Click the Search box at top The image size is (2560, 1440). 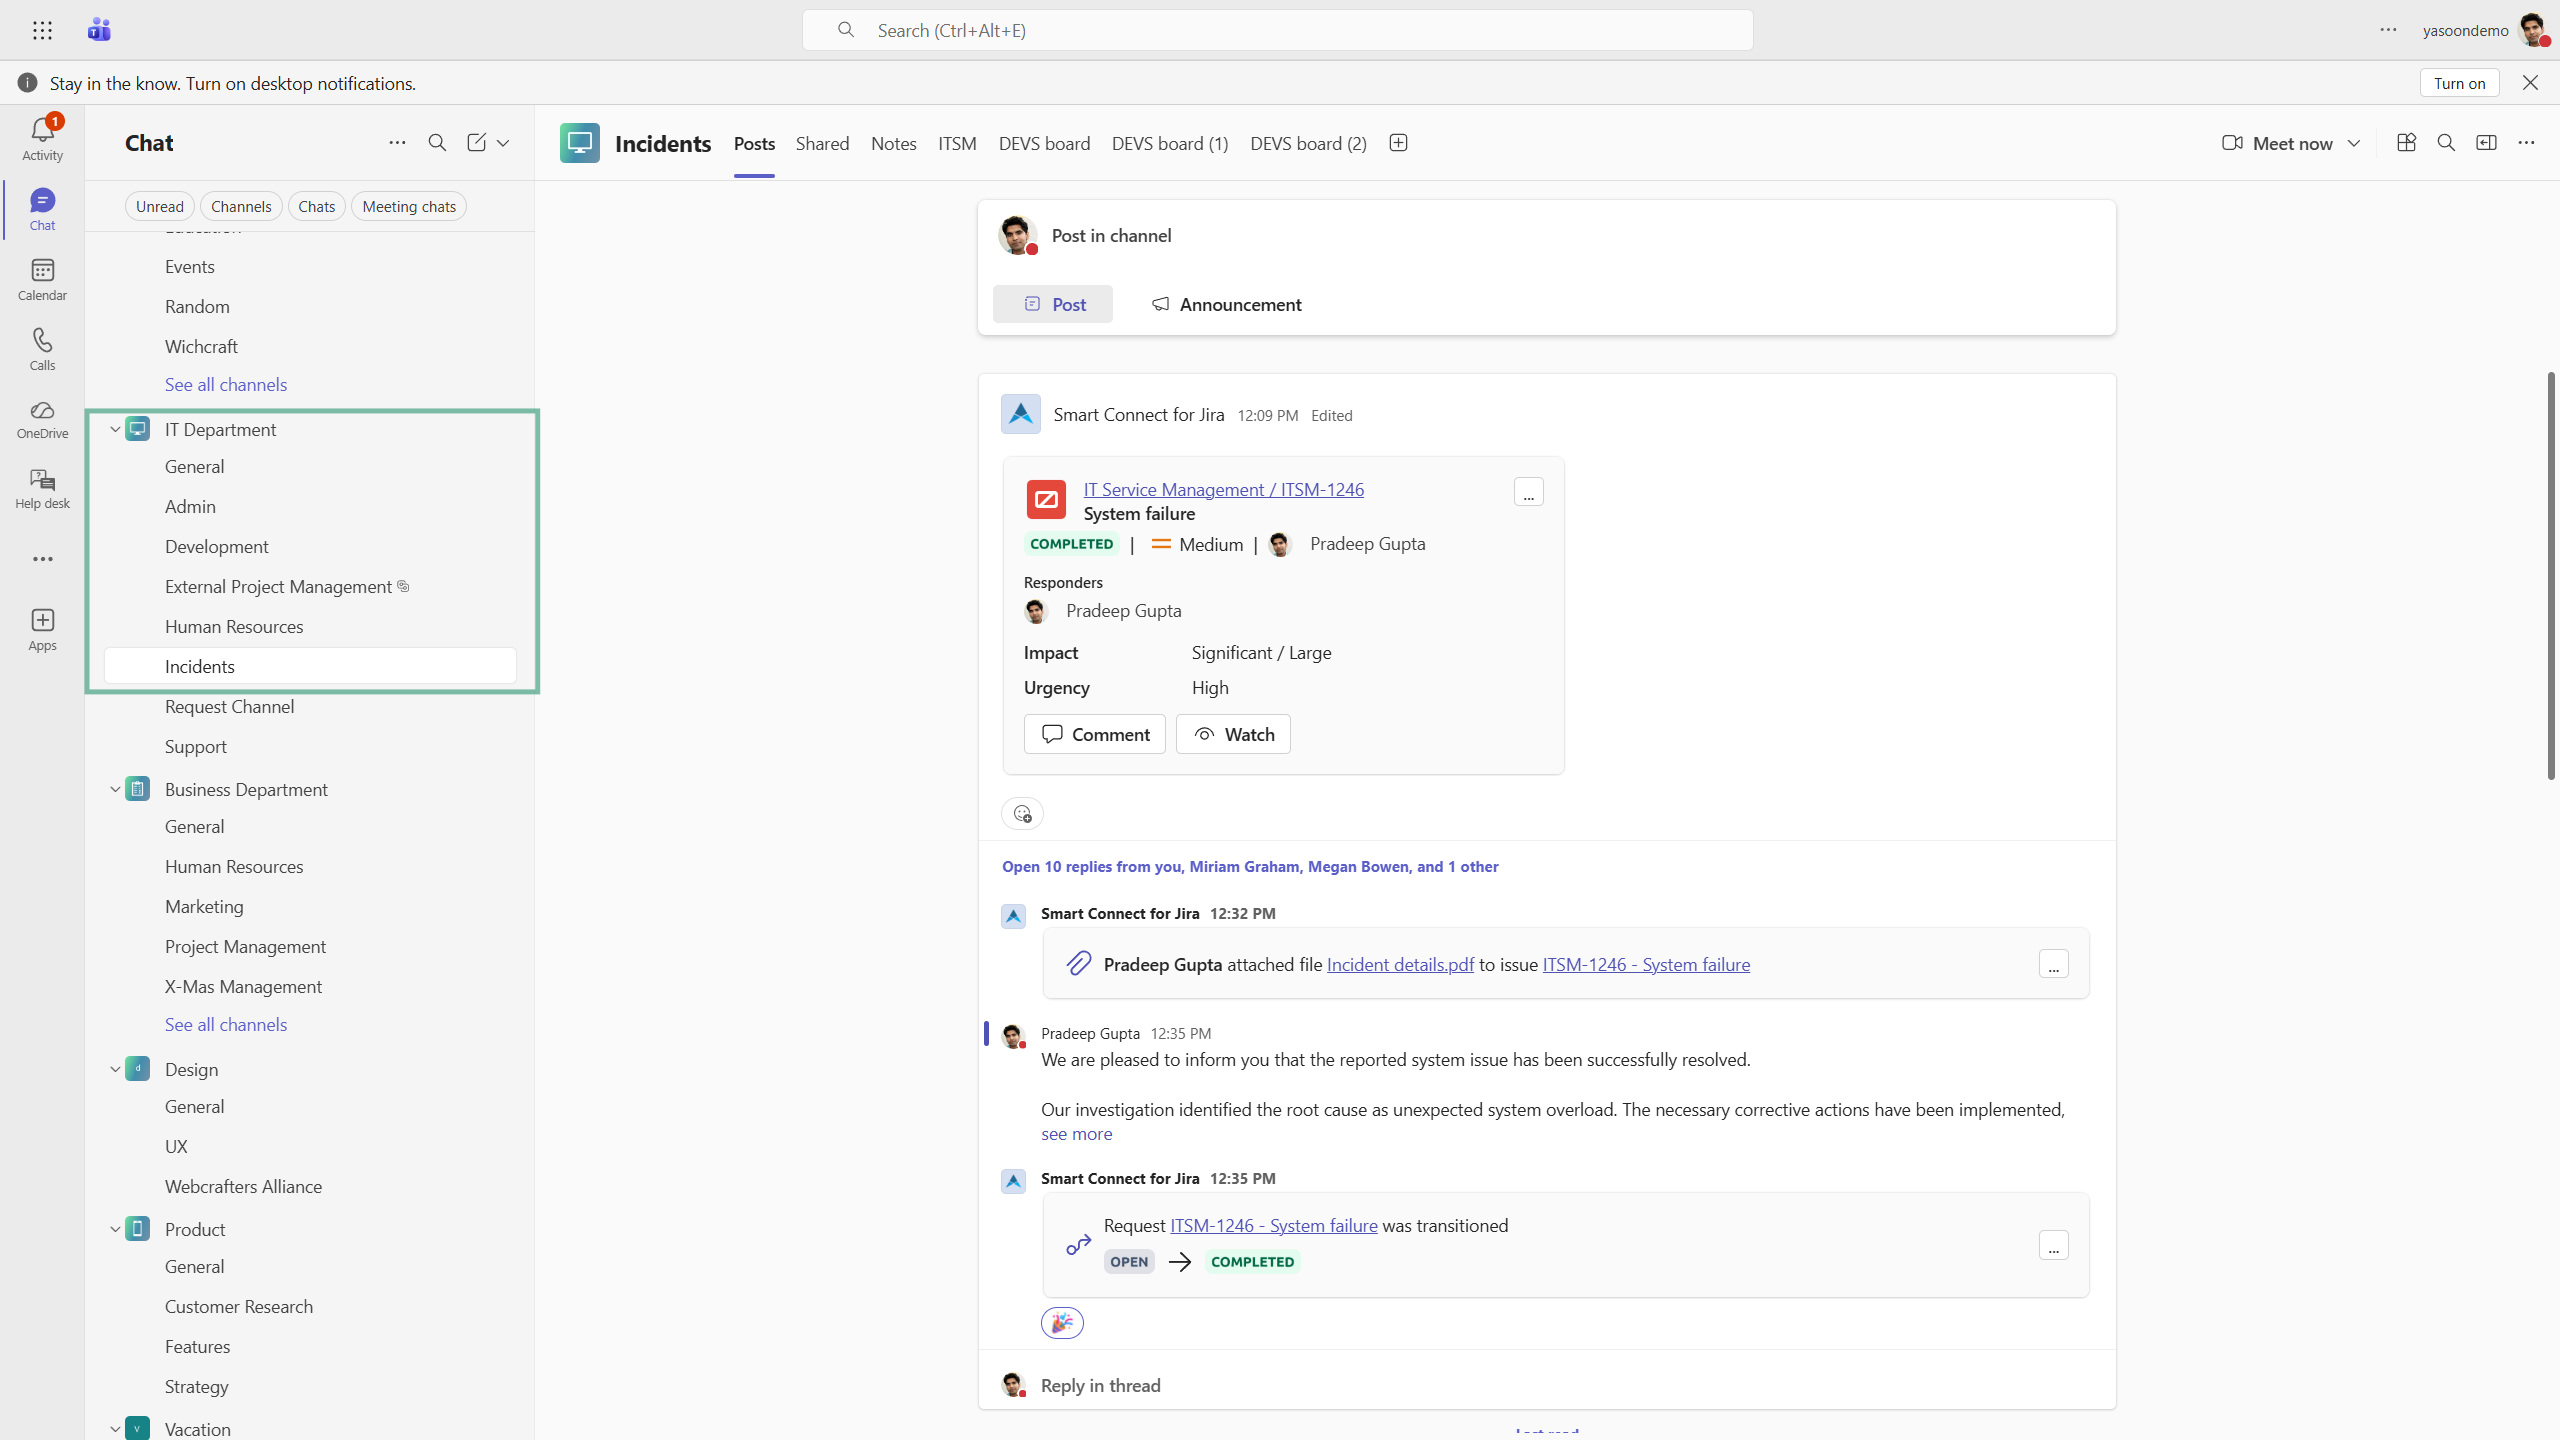click(x=1277, y=30)
